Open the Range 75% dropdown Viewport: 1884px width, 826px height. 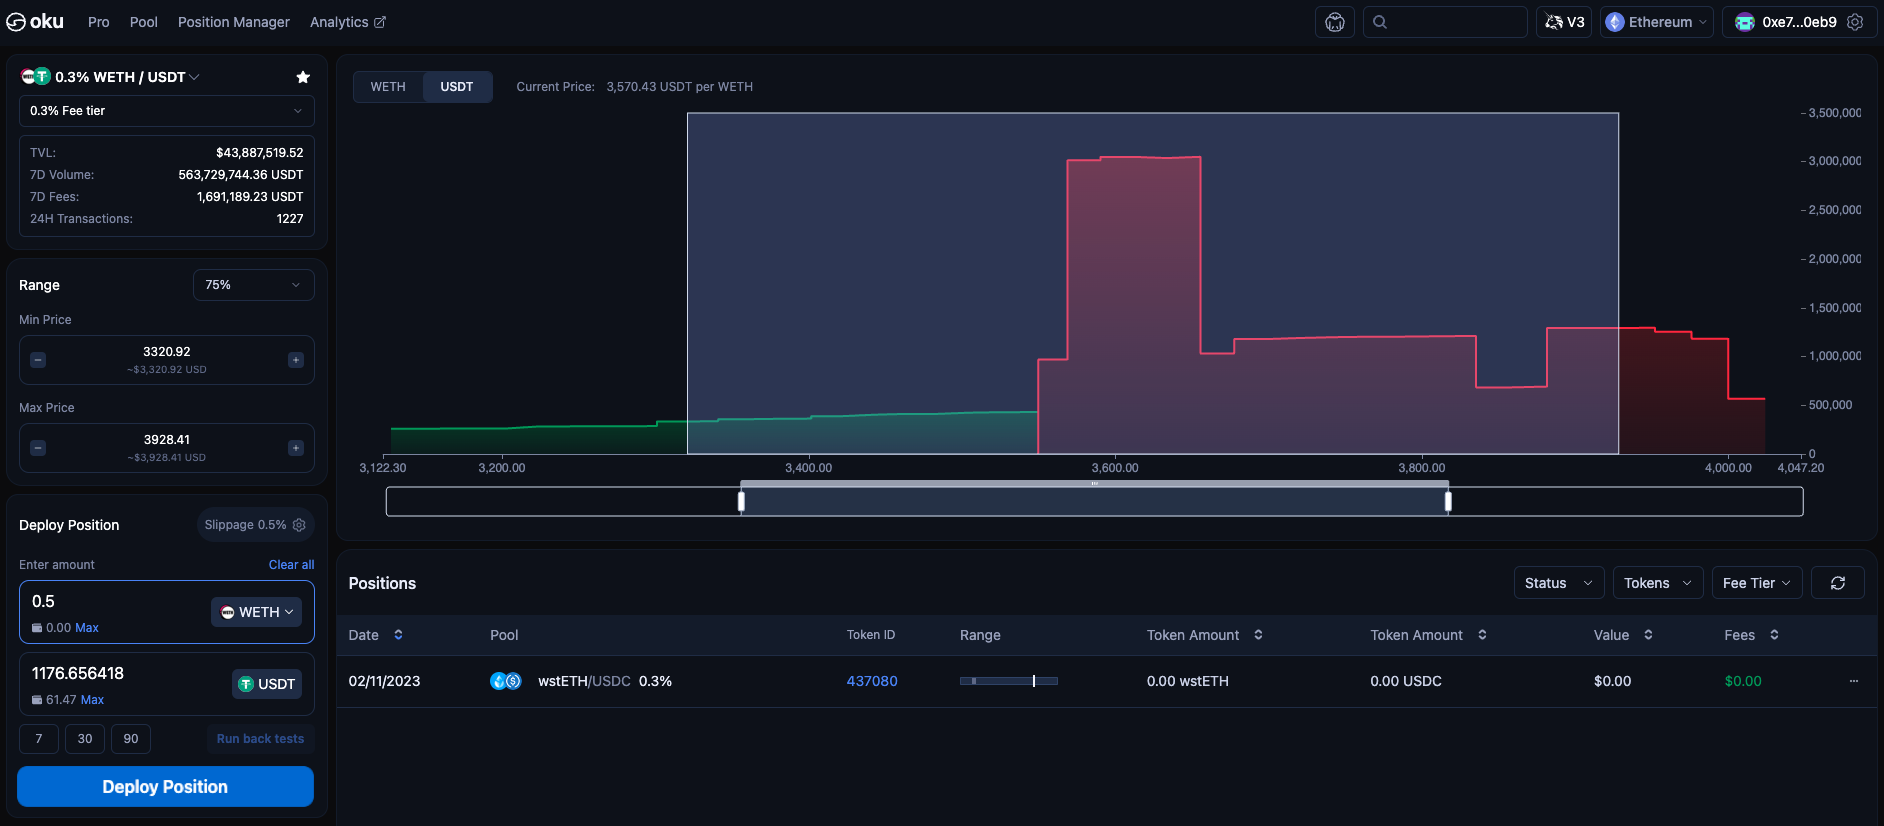pos(253,285)
